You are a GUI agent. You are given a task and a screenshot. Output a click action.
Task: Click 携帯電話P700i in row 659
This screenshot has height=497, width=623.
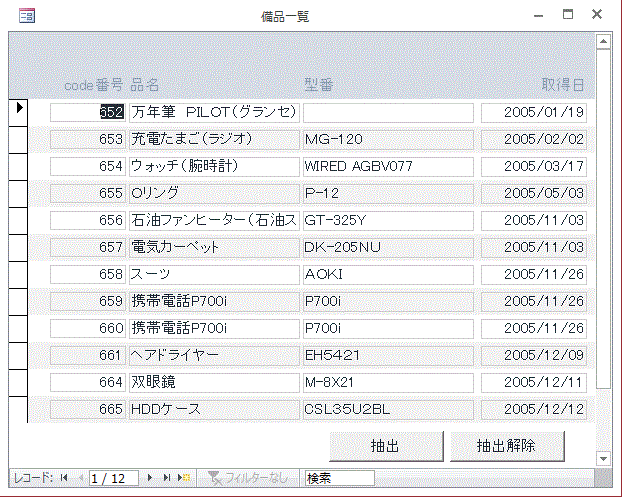[x=214, y=302]
